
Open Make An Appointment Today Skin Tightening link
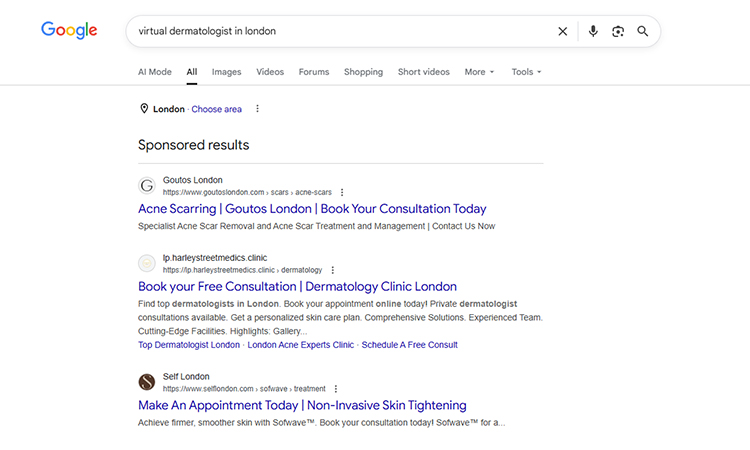coord(302,405)
